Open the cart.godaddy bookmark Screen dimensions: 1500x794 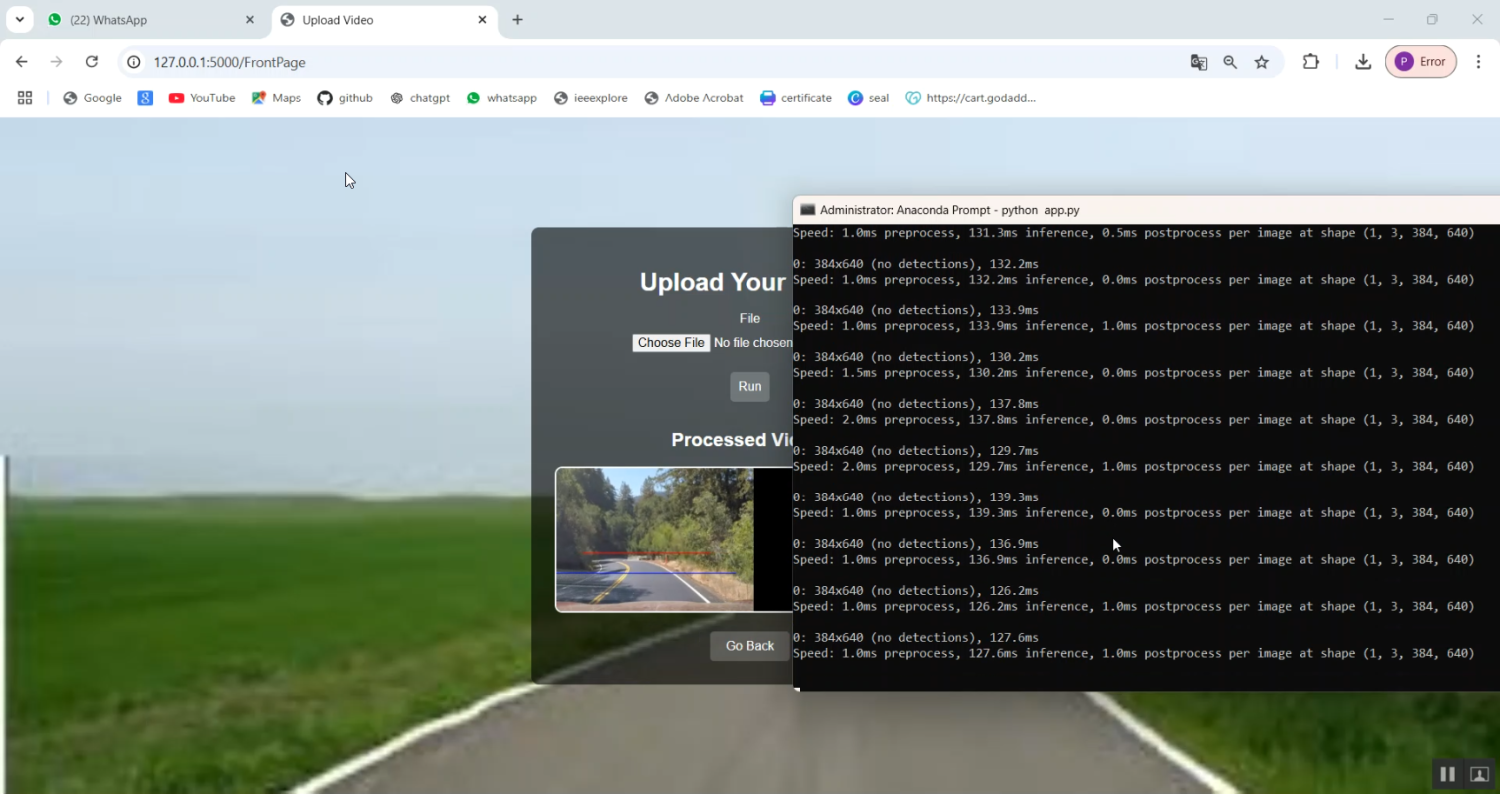971,98
